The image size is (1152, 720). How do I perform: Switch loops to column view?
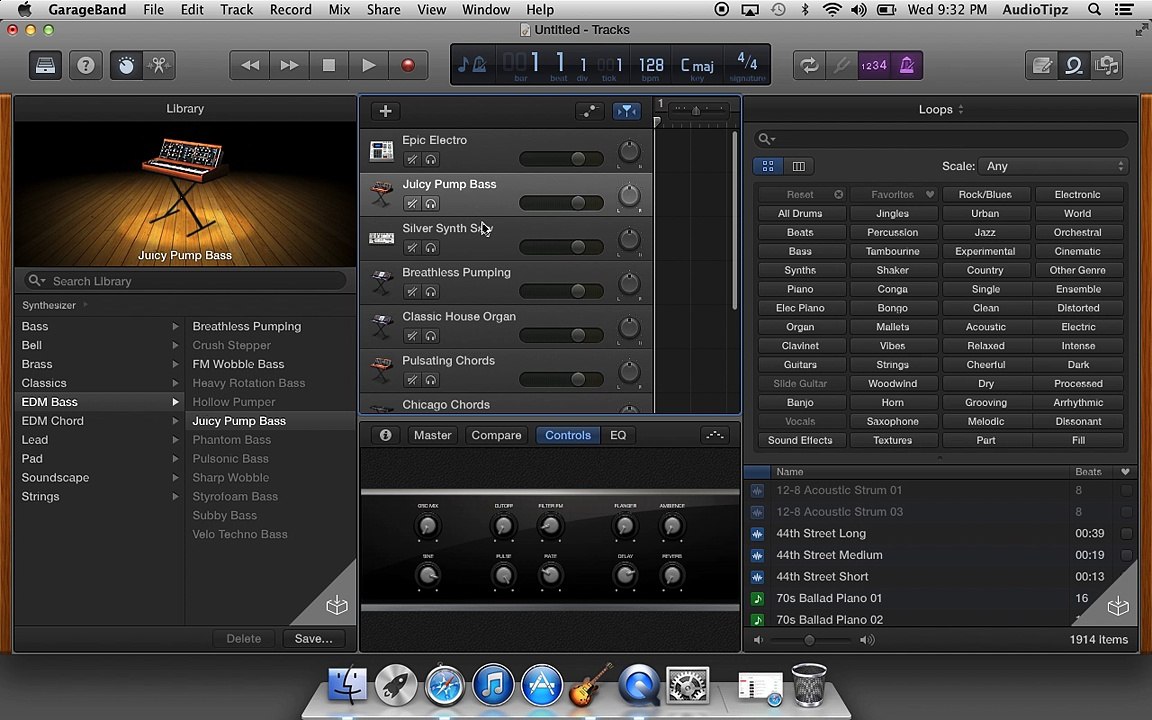(x=798, y=166)
